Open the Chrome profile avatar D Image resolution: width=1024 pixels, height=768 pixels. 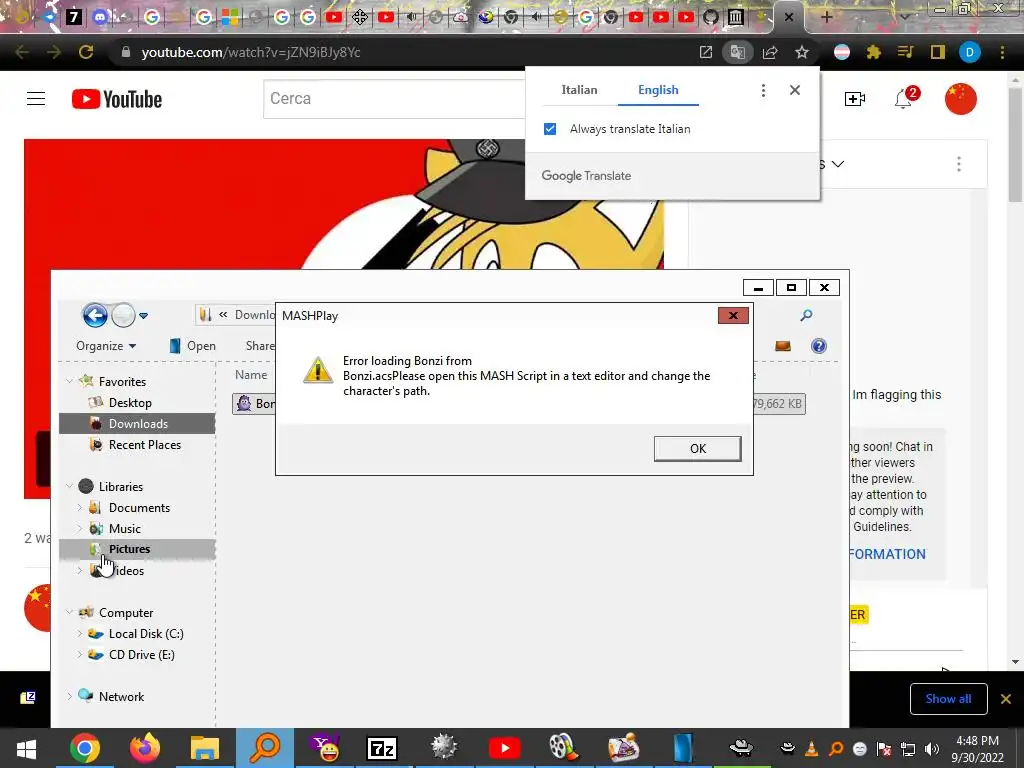coord(970,52)
